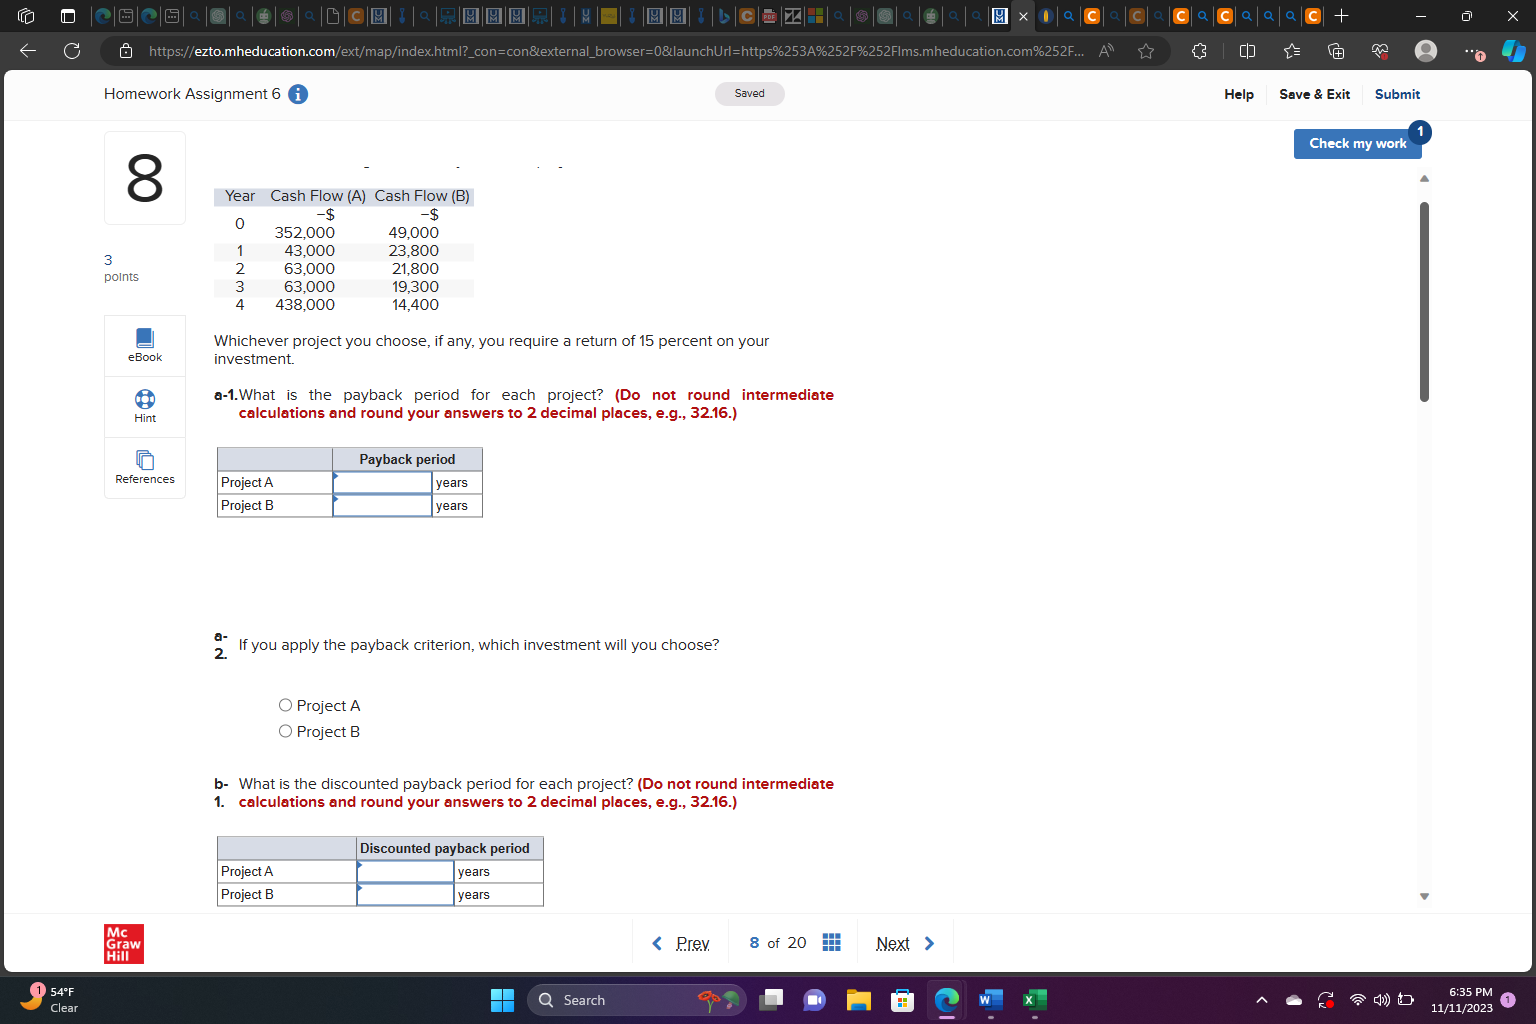
Task: Click Check my work button
Action: coord(1357,144)
